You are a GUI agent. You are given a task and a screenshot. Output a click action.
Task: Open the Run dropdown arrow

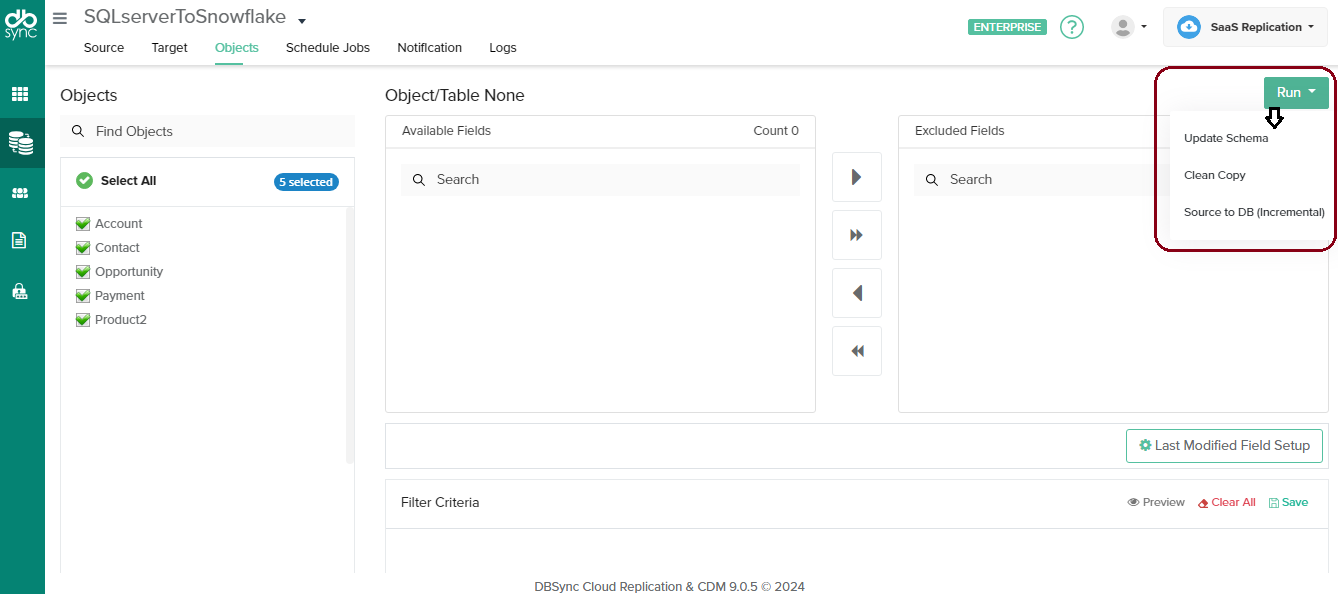pyautogui.click(x=1312, y=91)
